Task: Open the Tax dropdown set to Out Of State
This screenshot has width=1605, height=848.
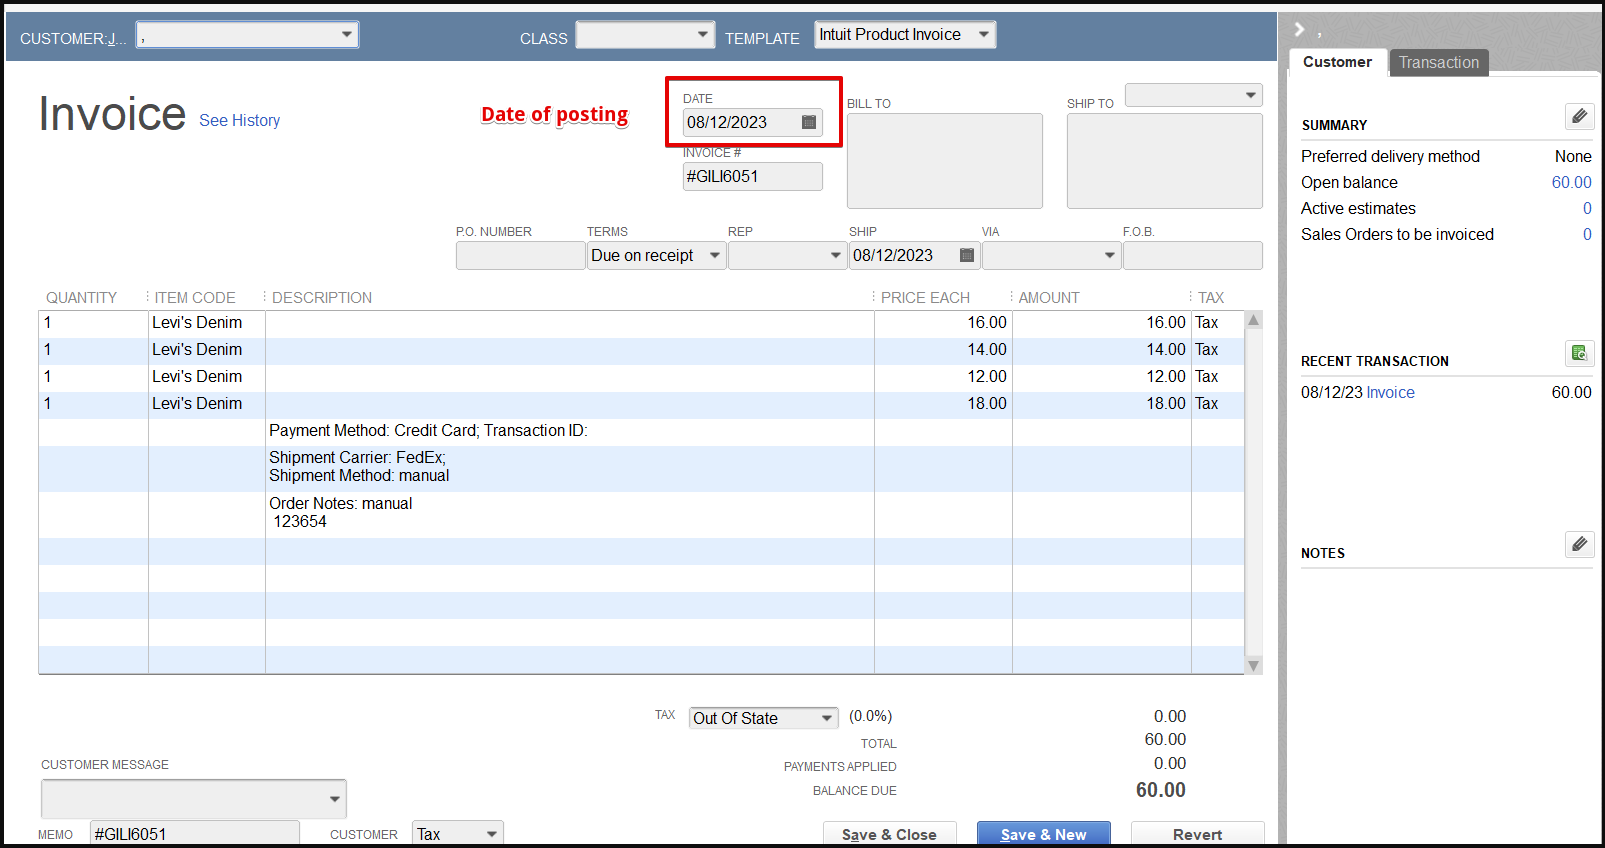Action: (x=826, y=718)
